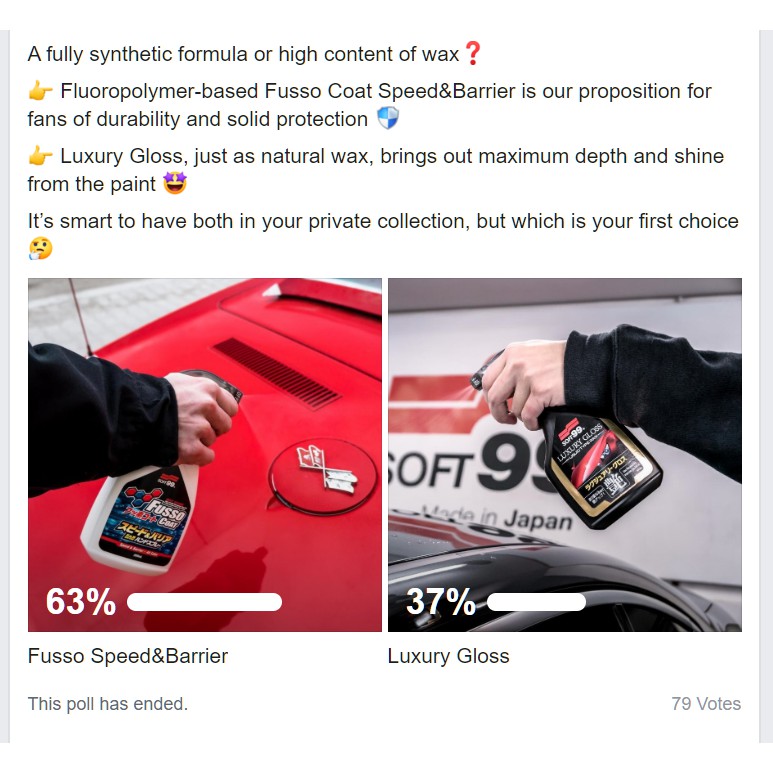Open the Luxury Gloss poll image
773x773 pixels.
pyautogui.click(x=565, y=455)
